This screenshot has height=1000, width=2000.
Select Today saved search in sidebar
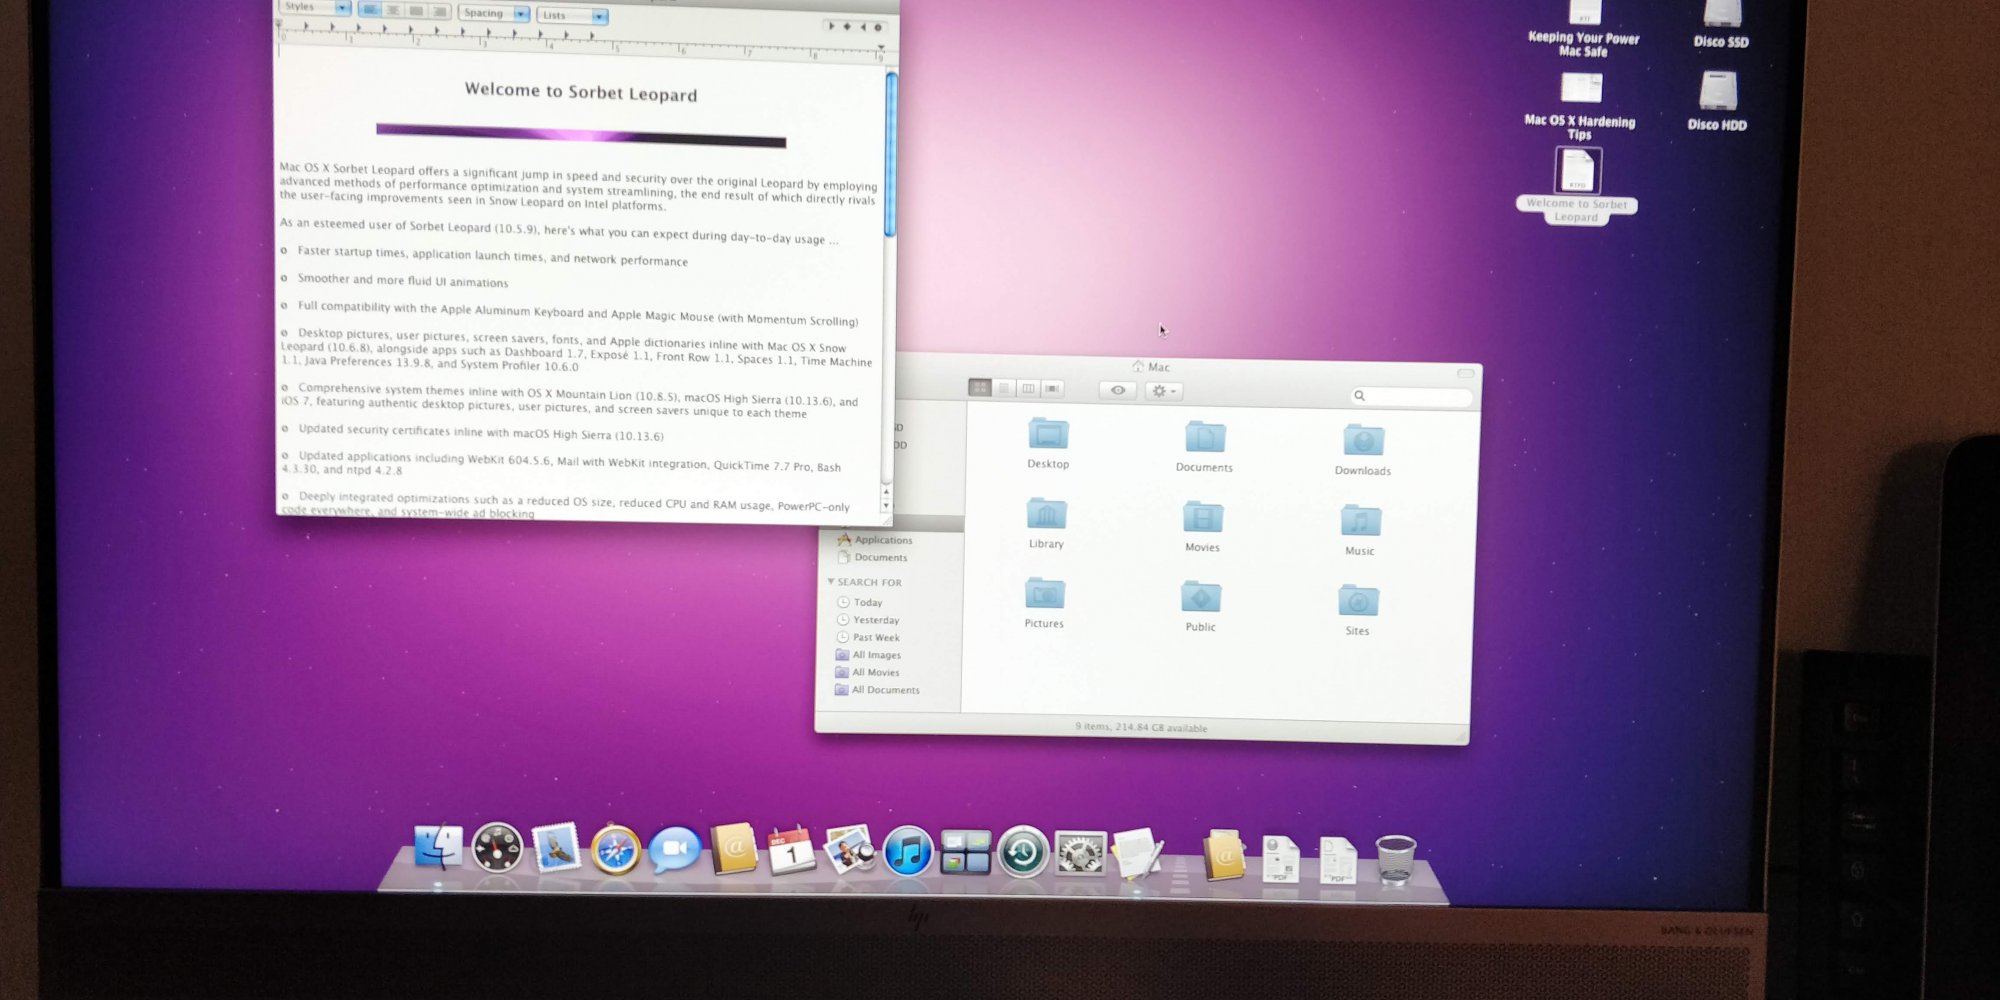[859, 602]
